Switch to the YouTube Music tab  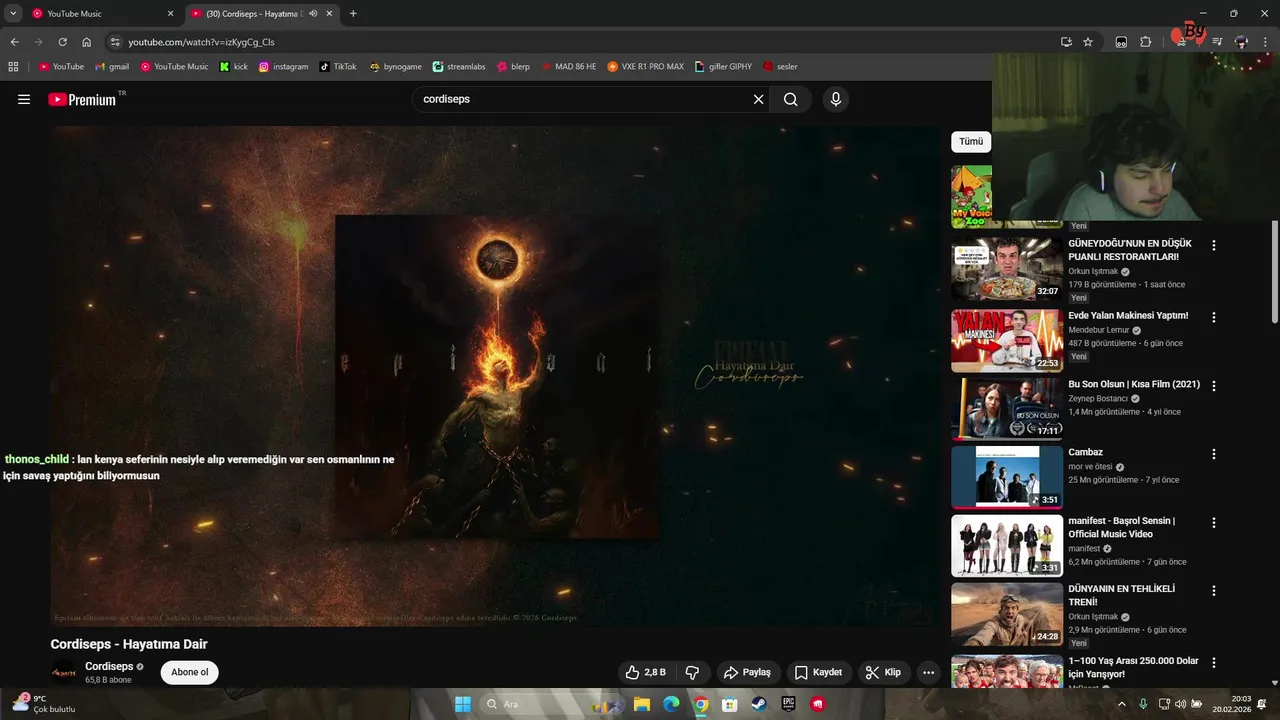tap(100, 13)
